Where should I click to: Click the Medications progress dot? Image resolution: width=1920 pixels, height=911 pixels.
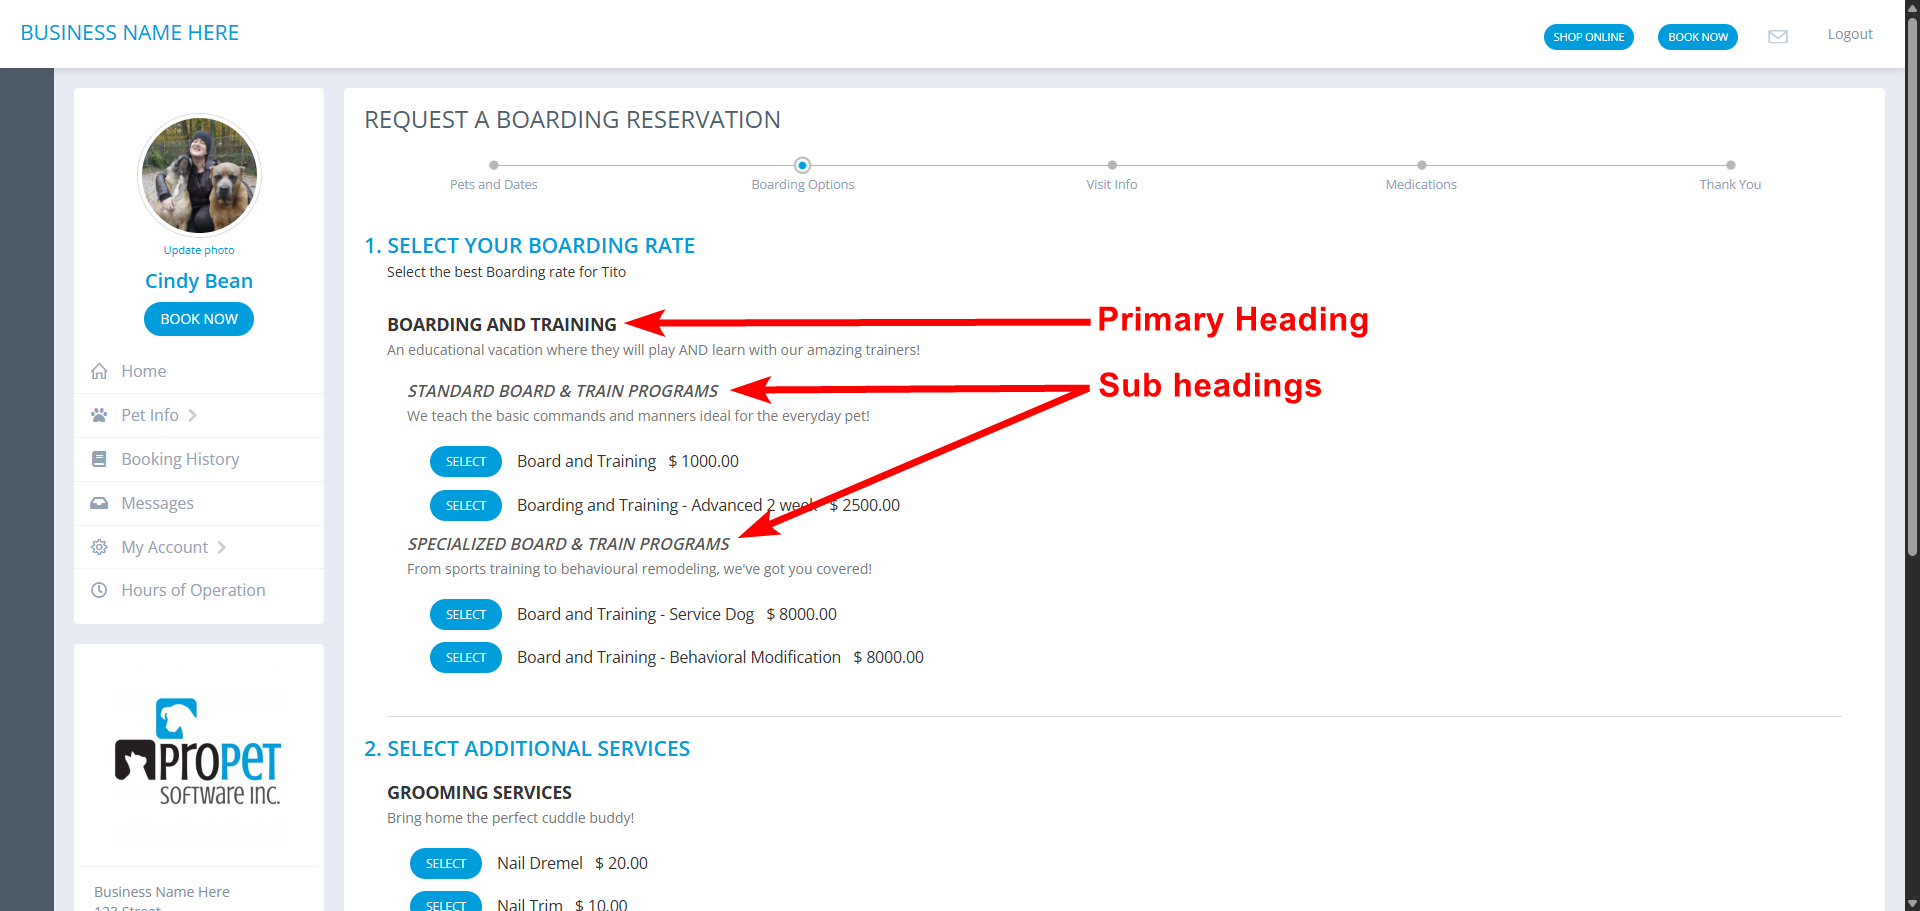[x=1421, y=164]
